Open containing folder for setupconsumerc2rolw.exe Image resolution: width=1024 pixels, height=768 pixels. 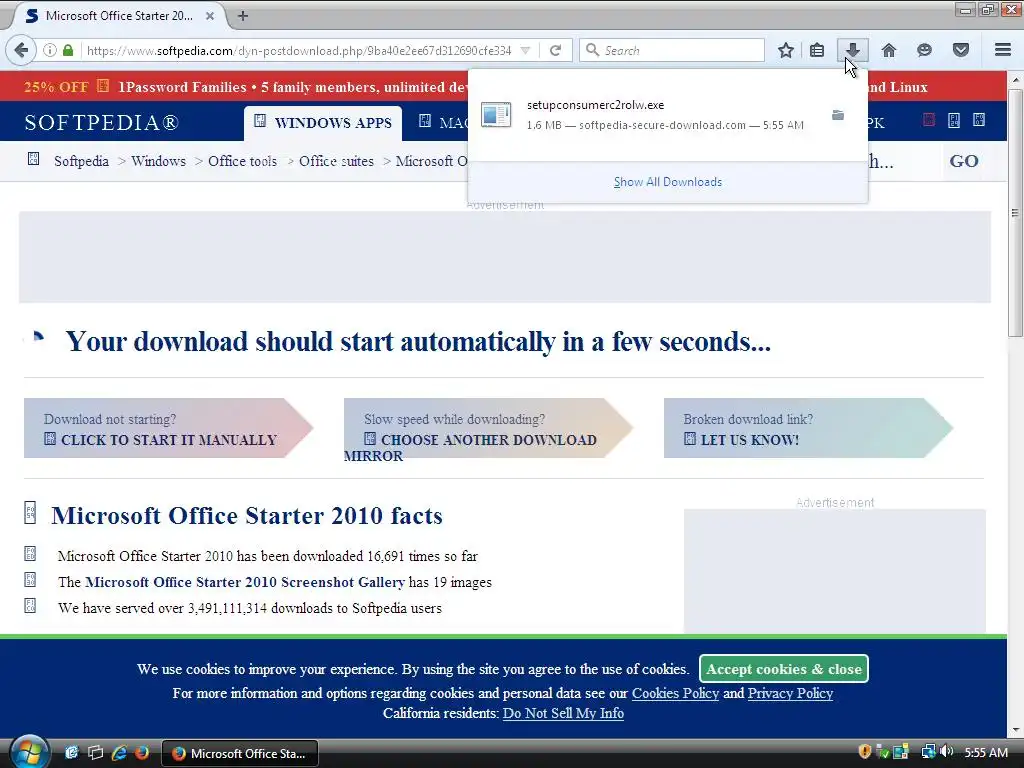(838, 115)
